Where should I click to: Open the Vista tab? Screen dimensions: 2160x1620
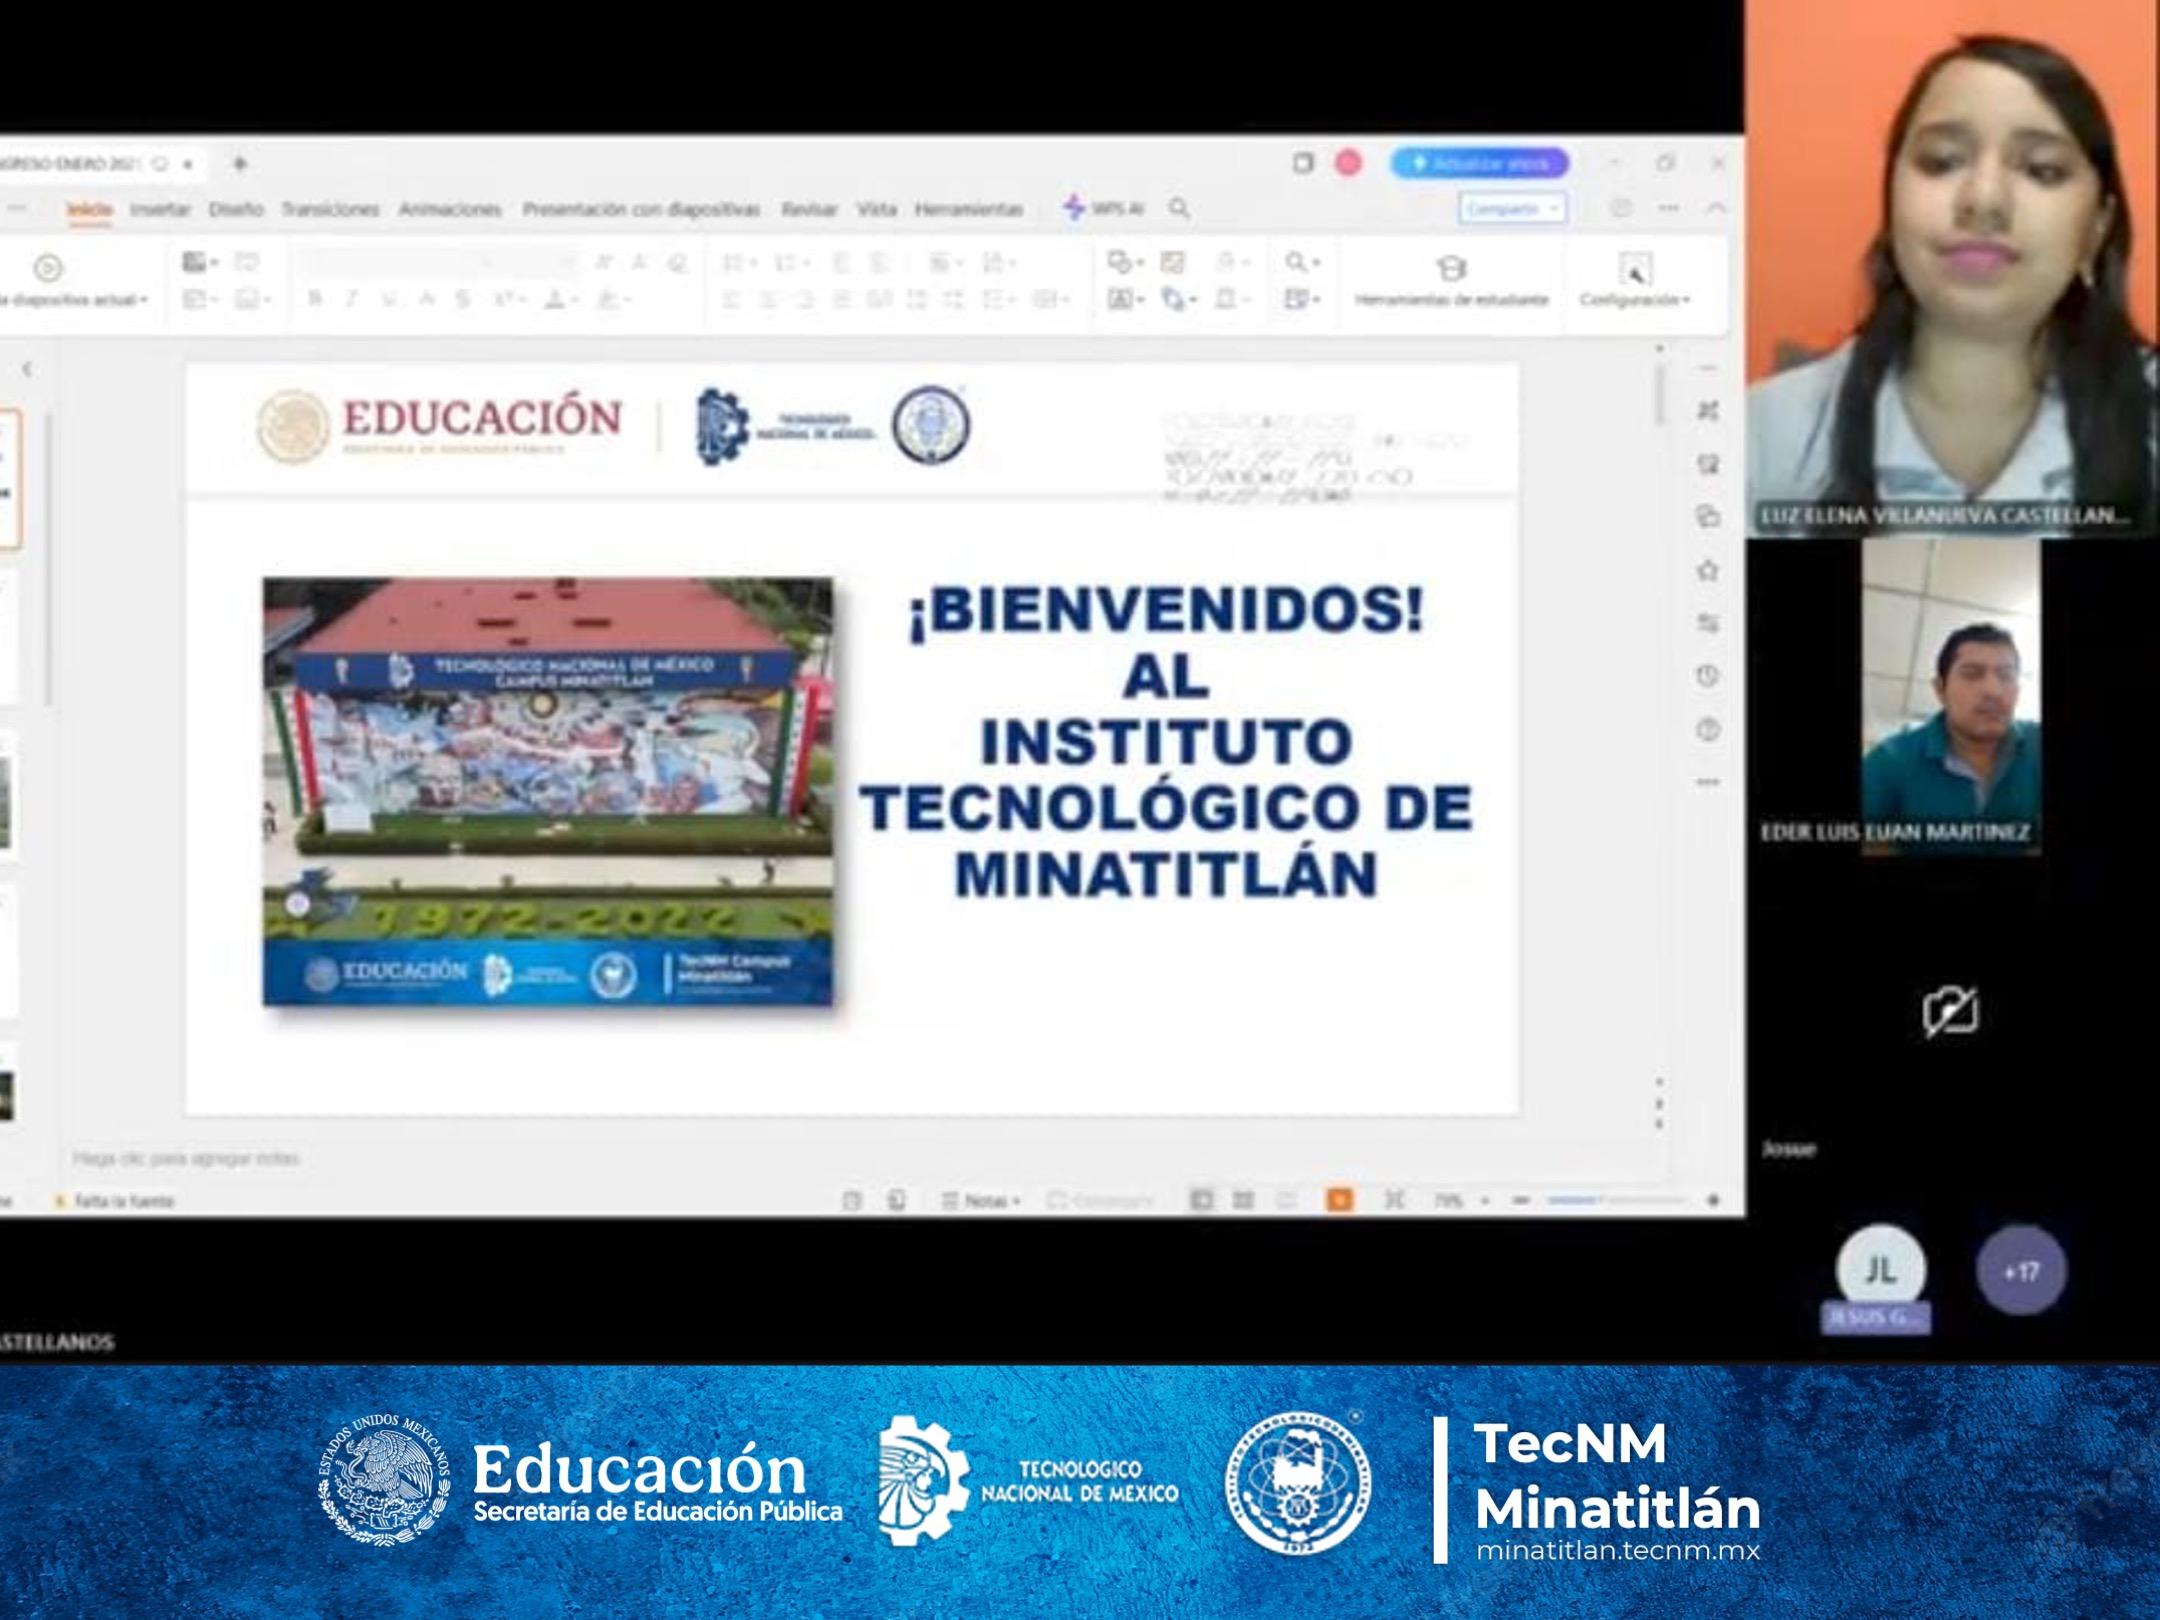point(876,209)
